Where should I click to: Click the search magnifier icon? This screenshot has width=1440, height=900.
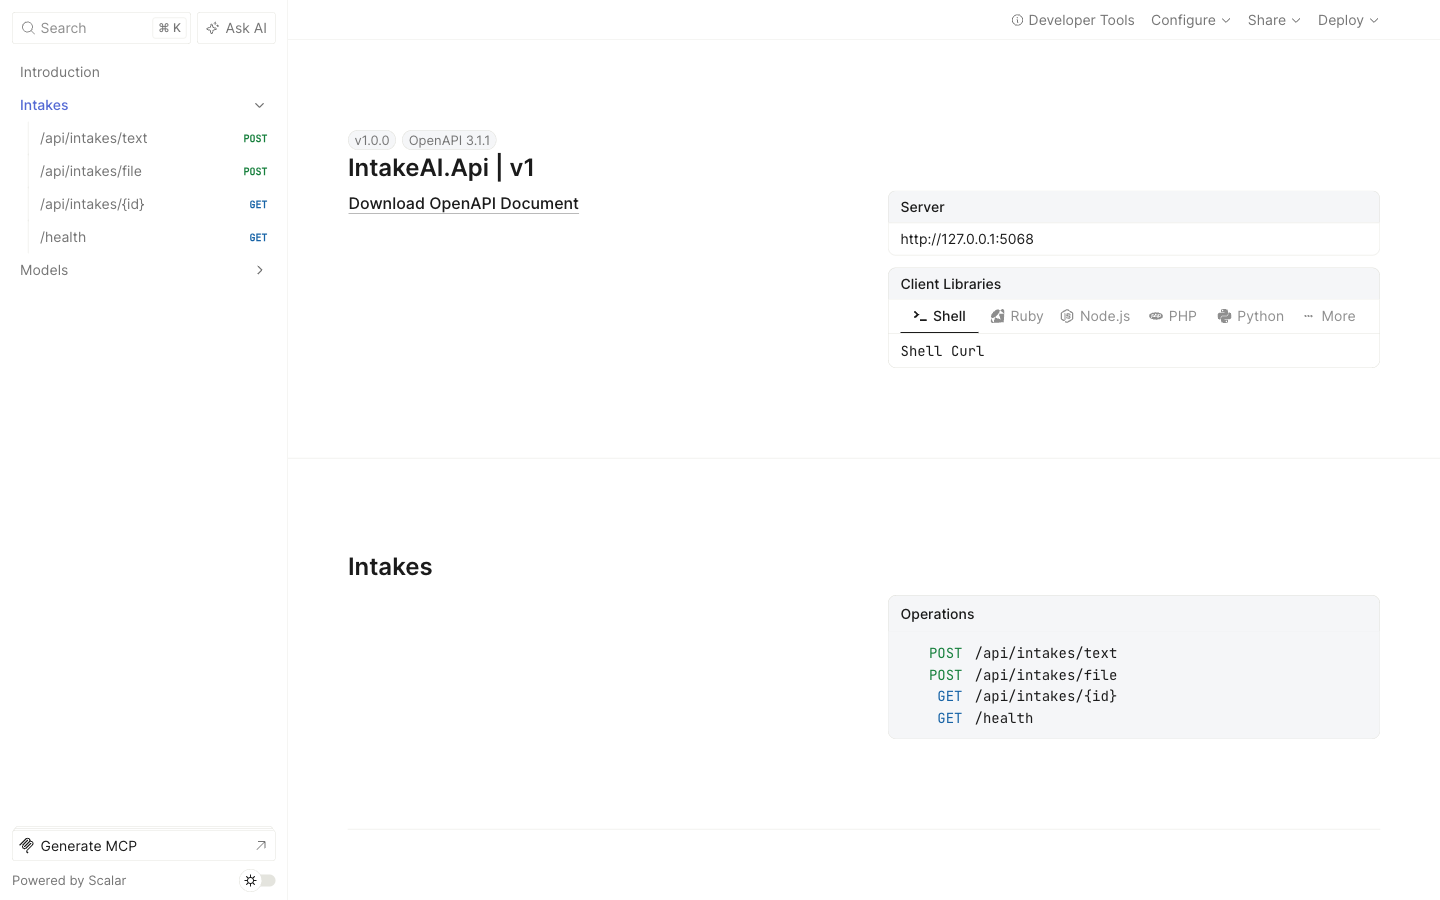click(28, 28)
